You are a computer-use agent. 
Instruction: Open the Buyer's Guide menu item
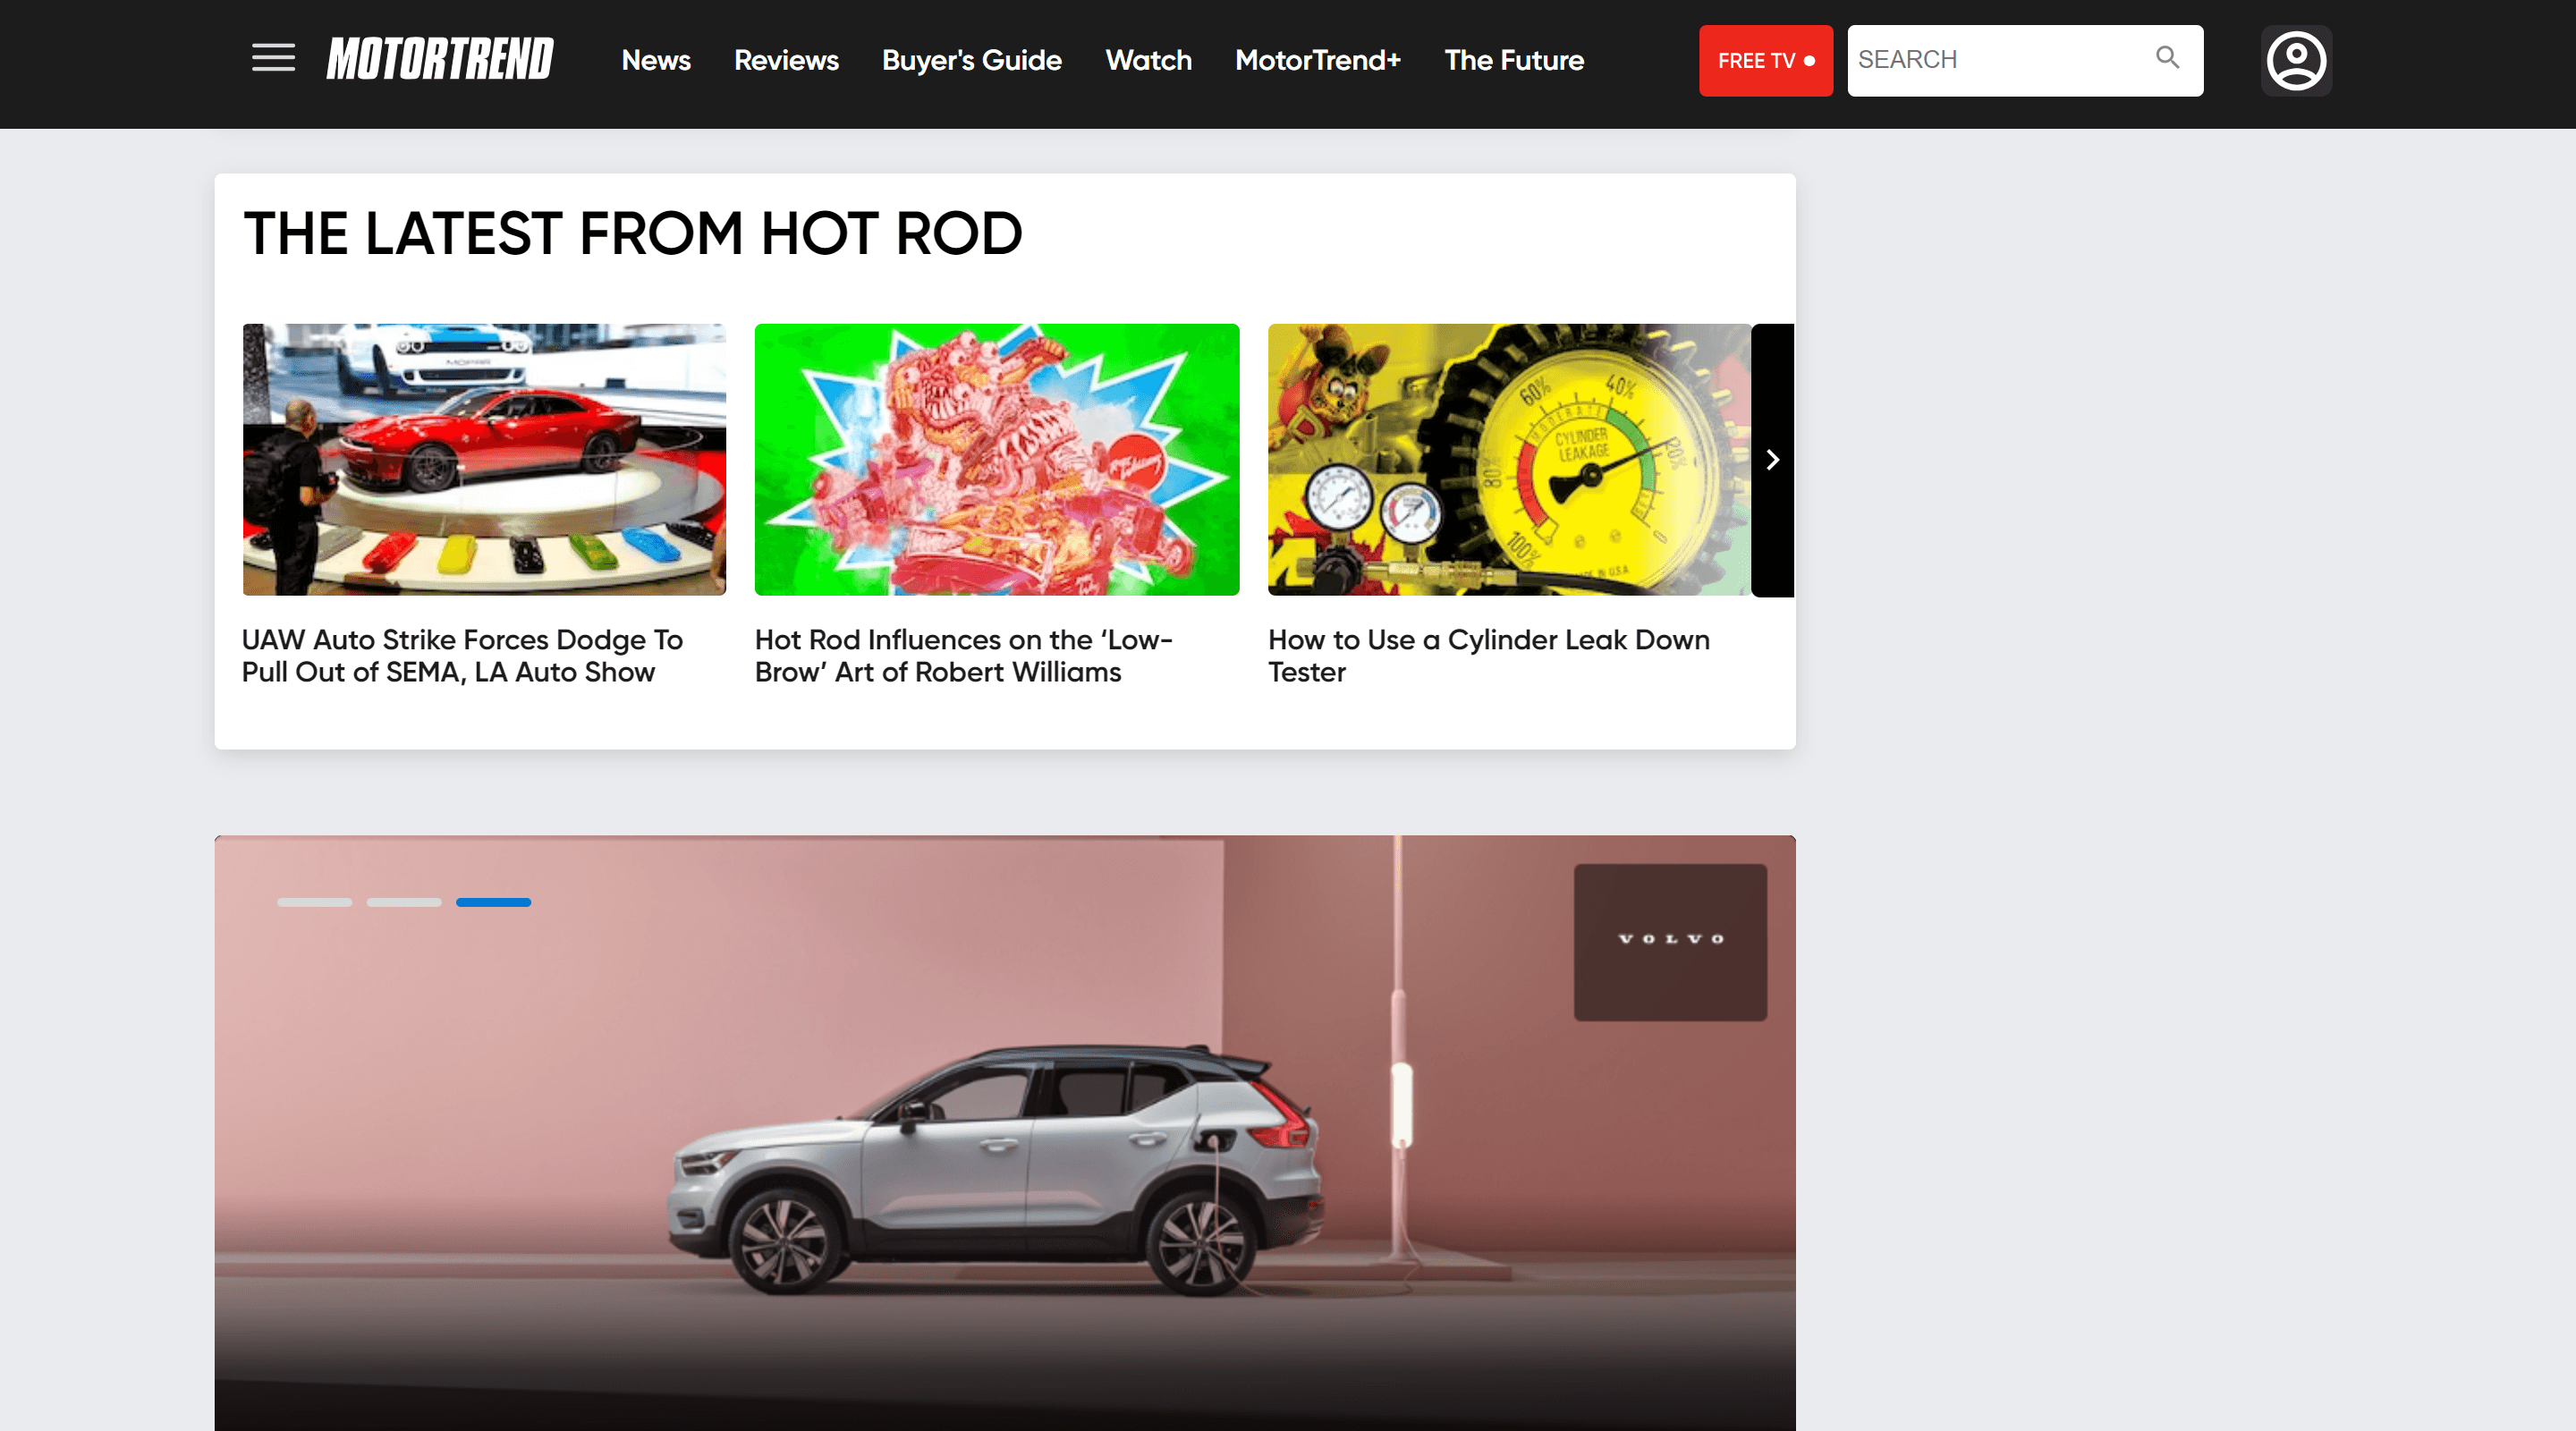point(972,60)
